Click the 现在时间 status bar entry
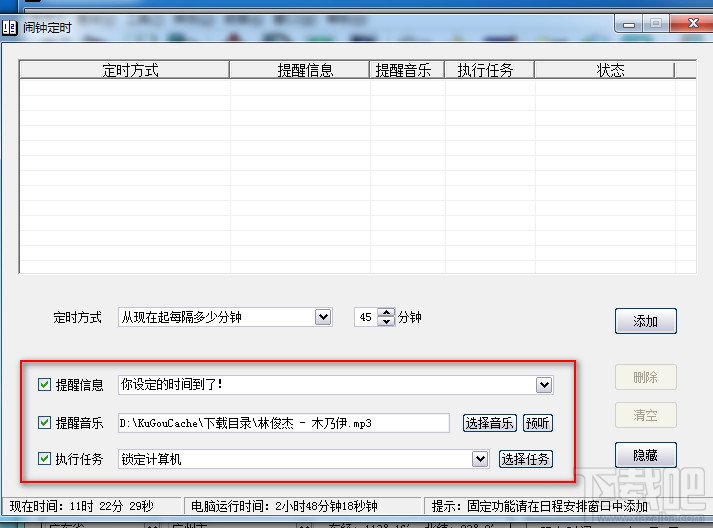 pos(91,506)
